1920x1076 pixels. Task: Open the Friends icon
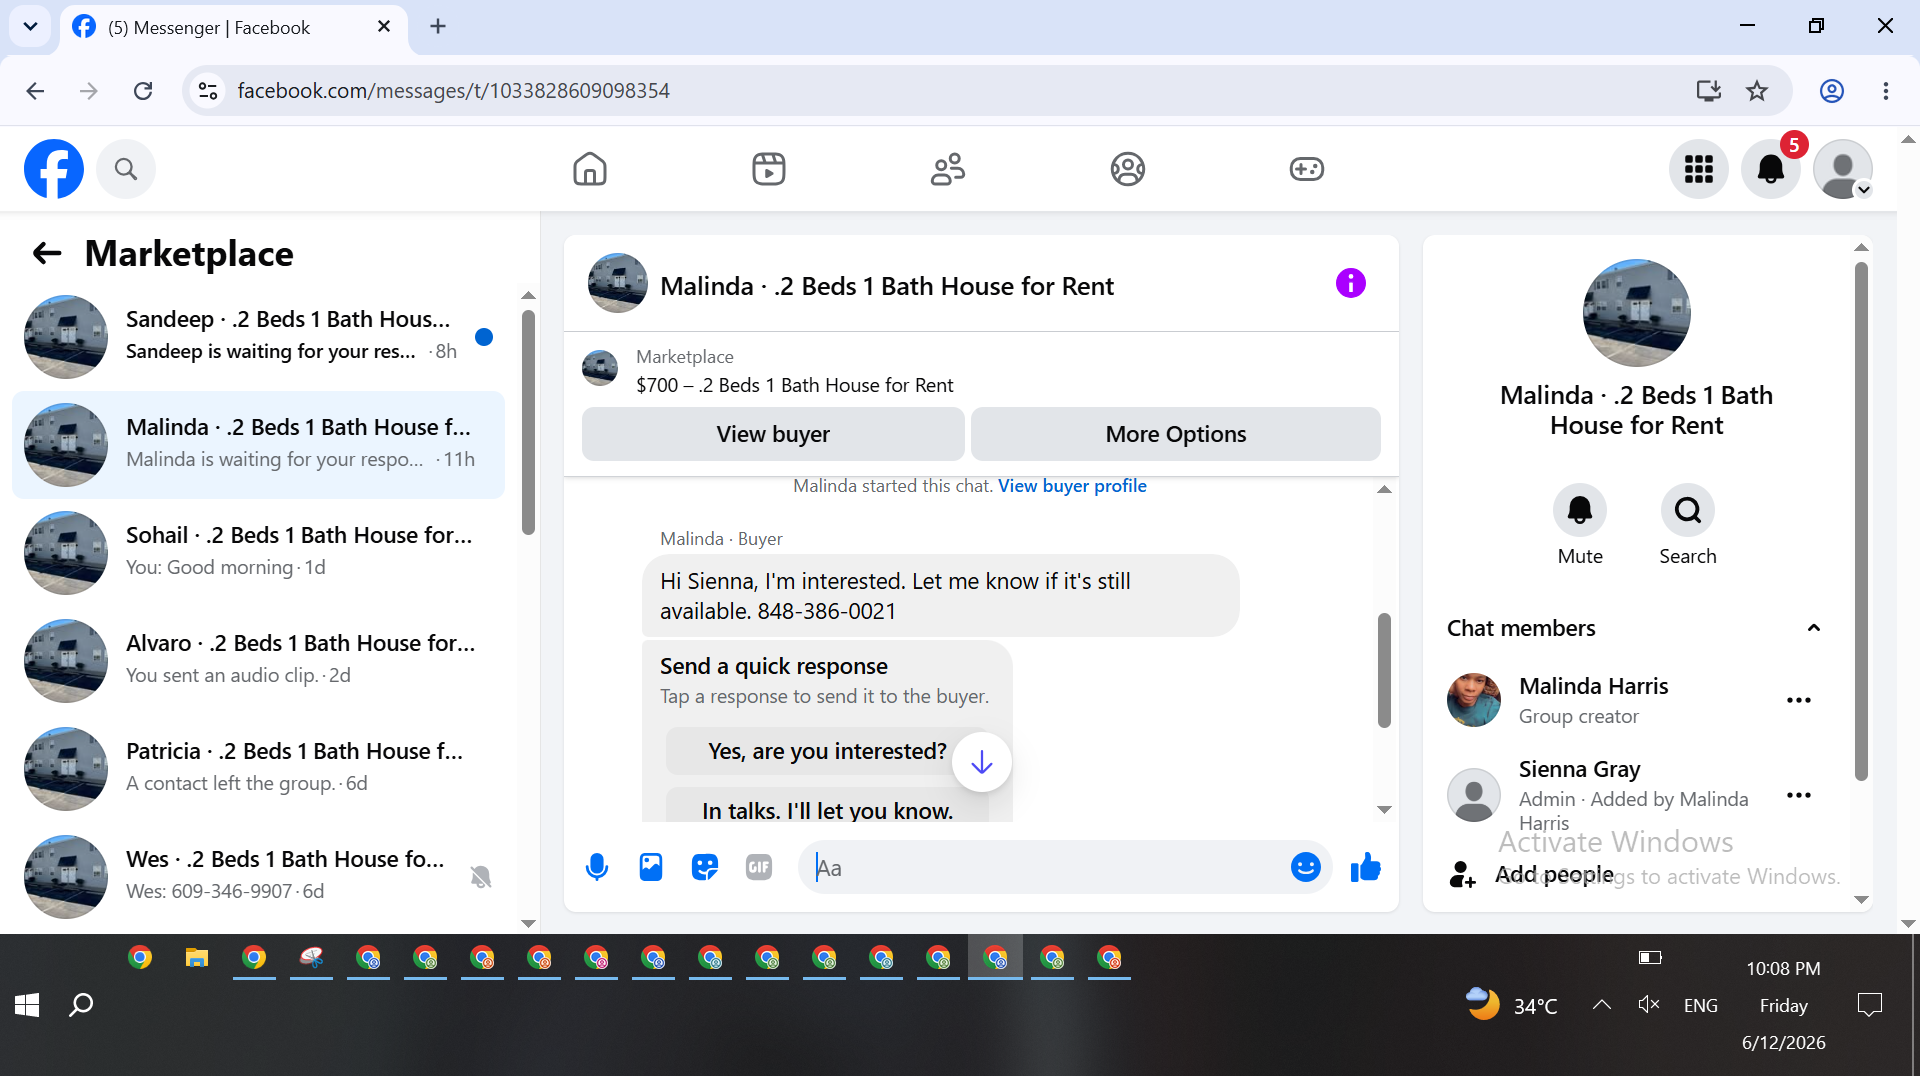point(948,169)
